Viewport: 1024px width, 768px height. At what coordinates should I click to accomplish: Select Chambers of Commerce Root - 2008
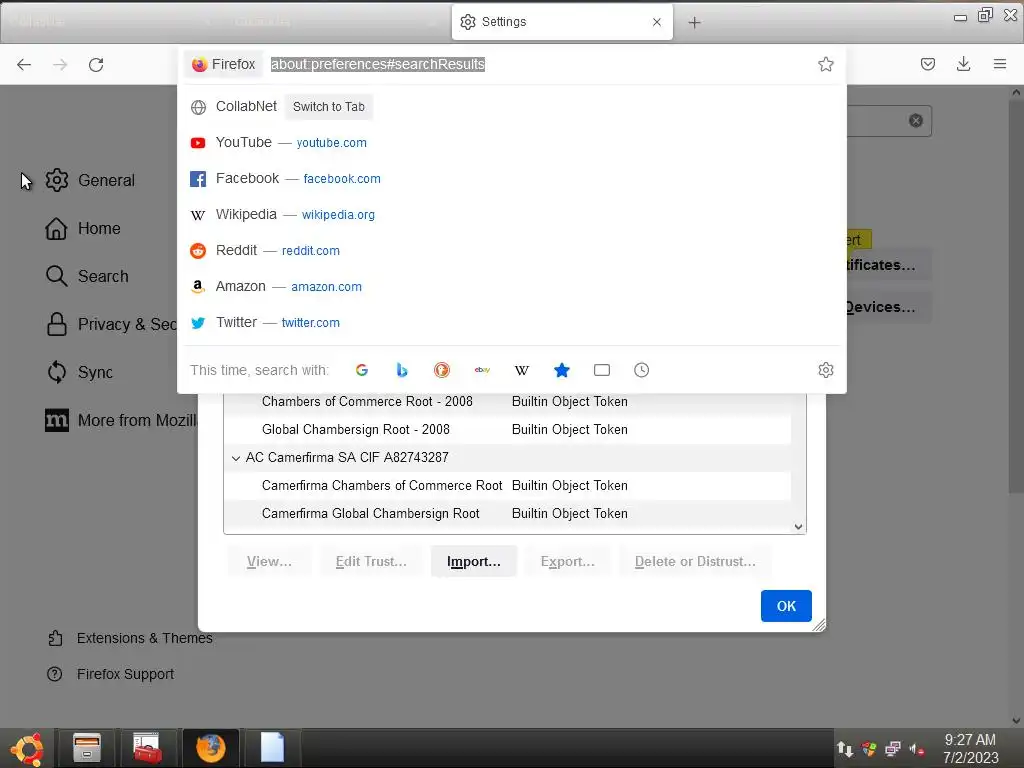click(x=507, y=402)
